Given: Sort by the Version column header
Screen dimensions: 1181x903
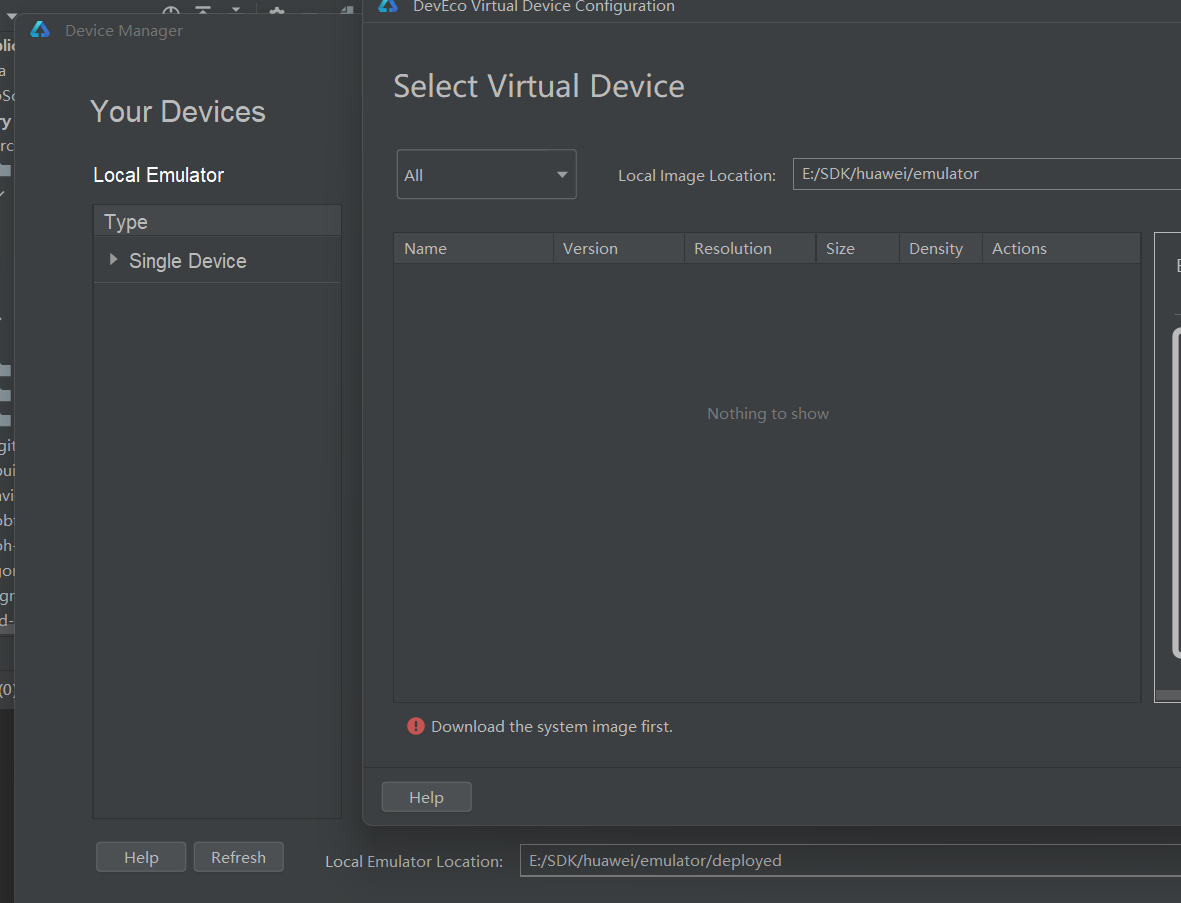Looking at the screenshot, I should [x=618, y=249].
